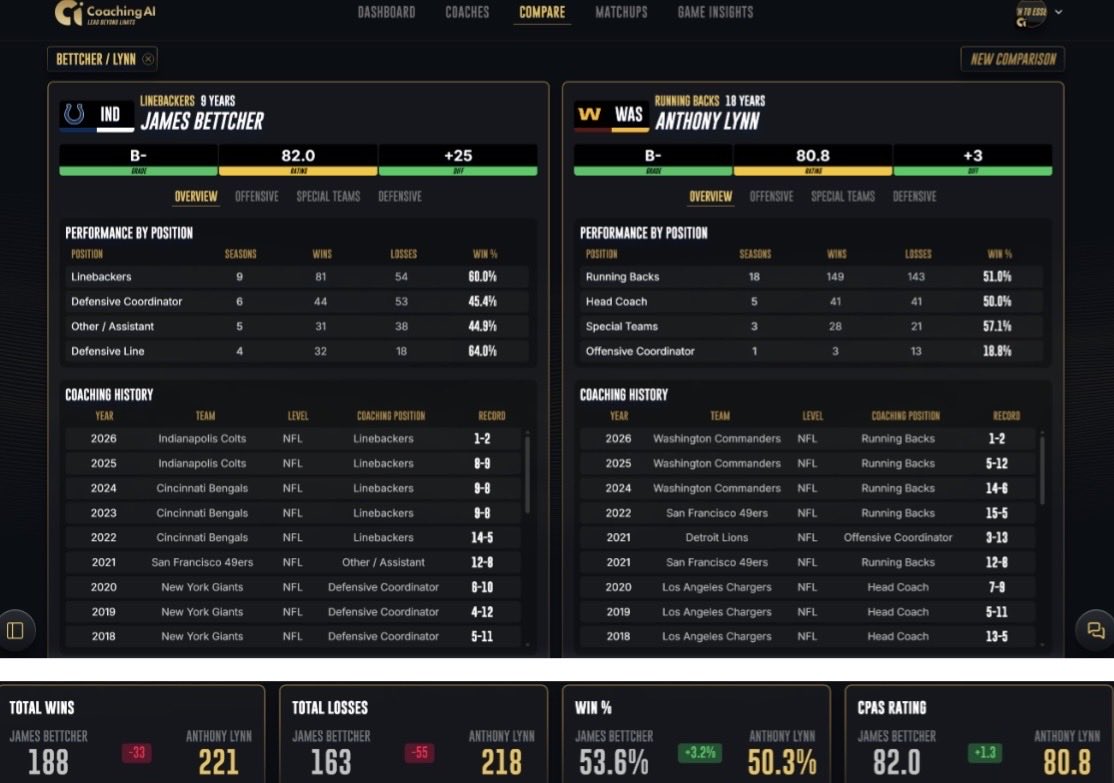Select Lynn's Offensive Coordinator position row
This screenshot has width=1114, height=783.
click(x=811, y=351)
